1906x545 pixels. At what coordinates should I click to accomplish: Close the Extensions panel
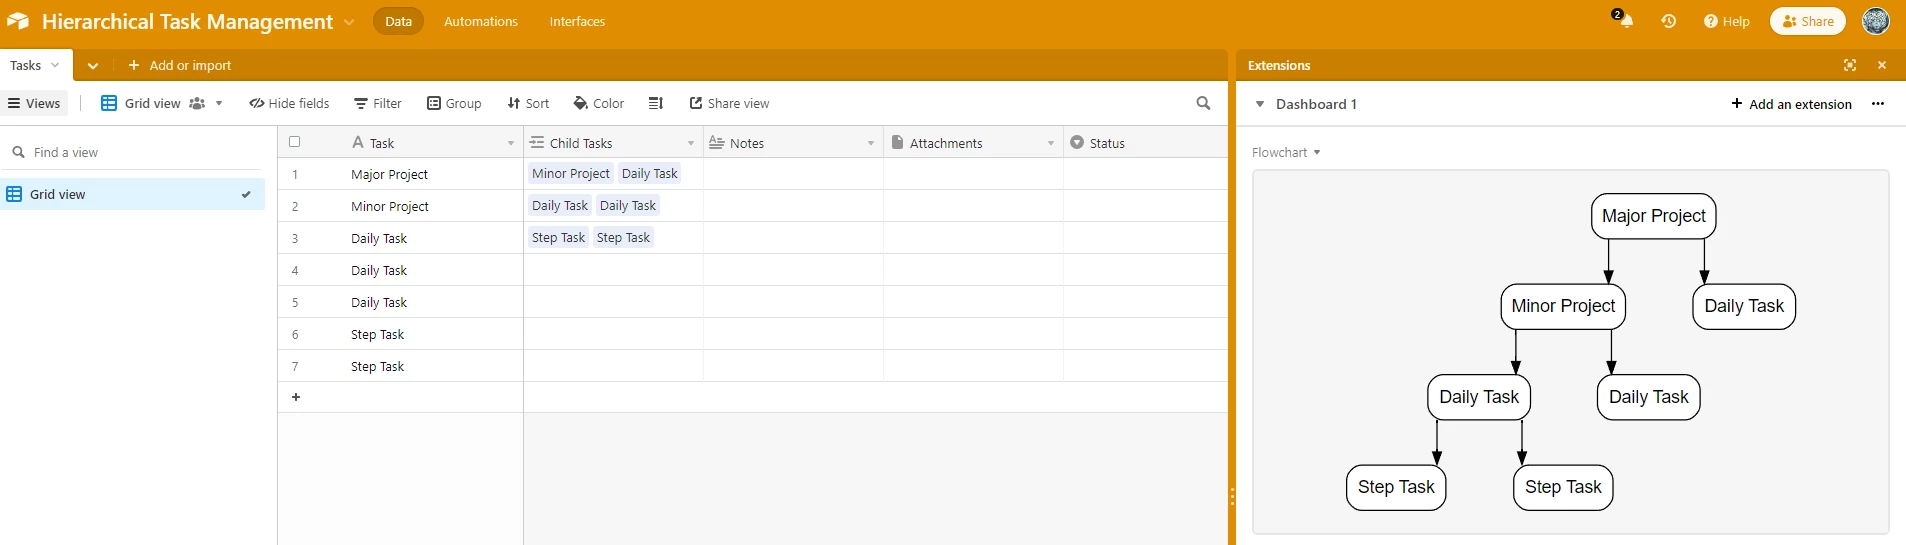point(1882,65)
